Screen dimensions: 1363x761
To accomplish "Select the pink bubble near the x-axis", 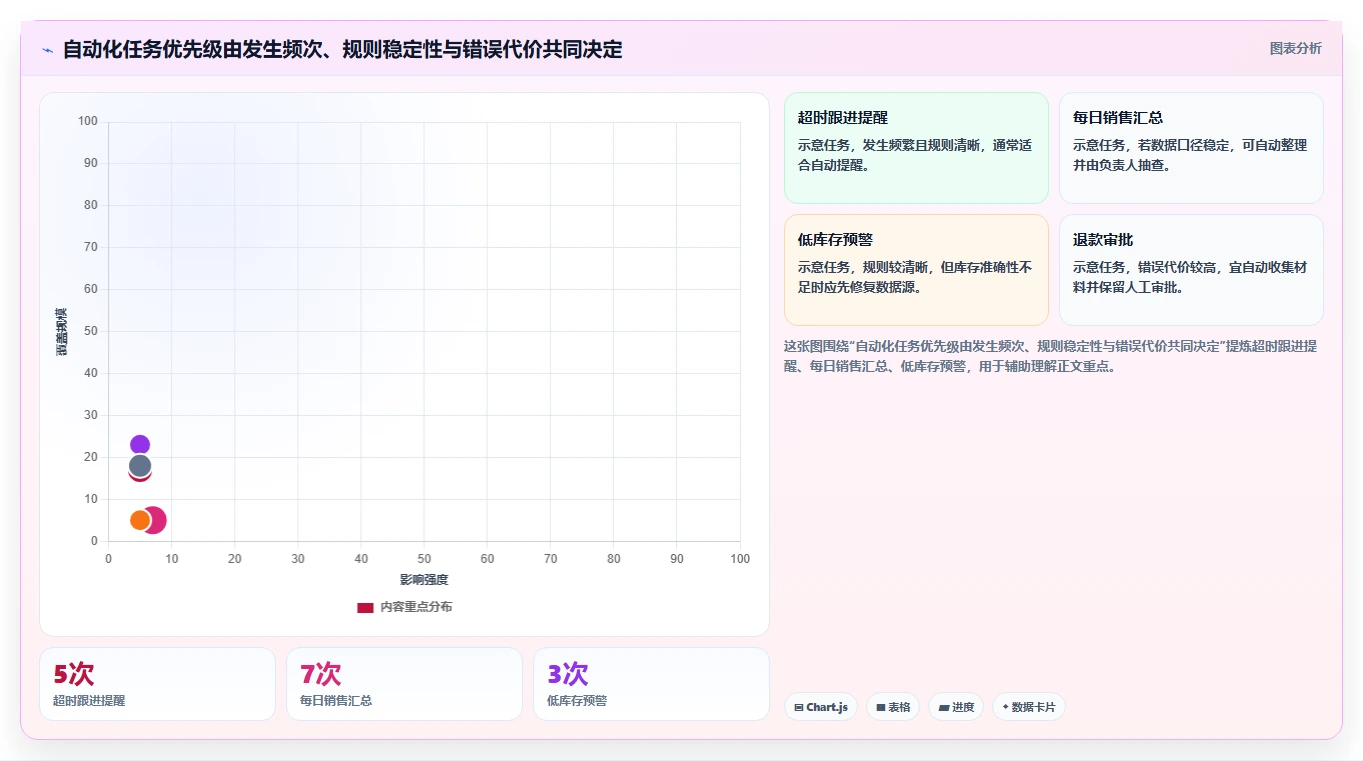I will point(155,520).
